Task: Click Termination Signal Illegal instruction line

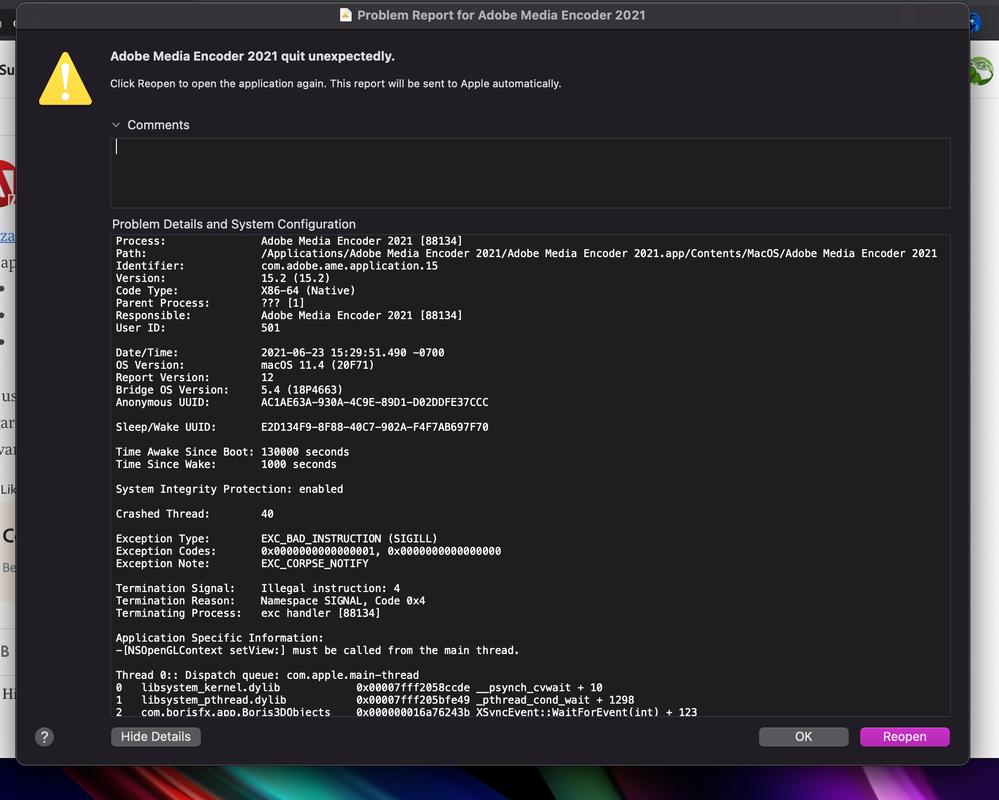Action: 257,589
